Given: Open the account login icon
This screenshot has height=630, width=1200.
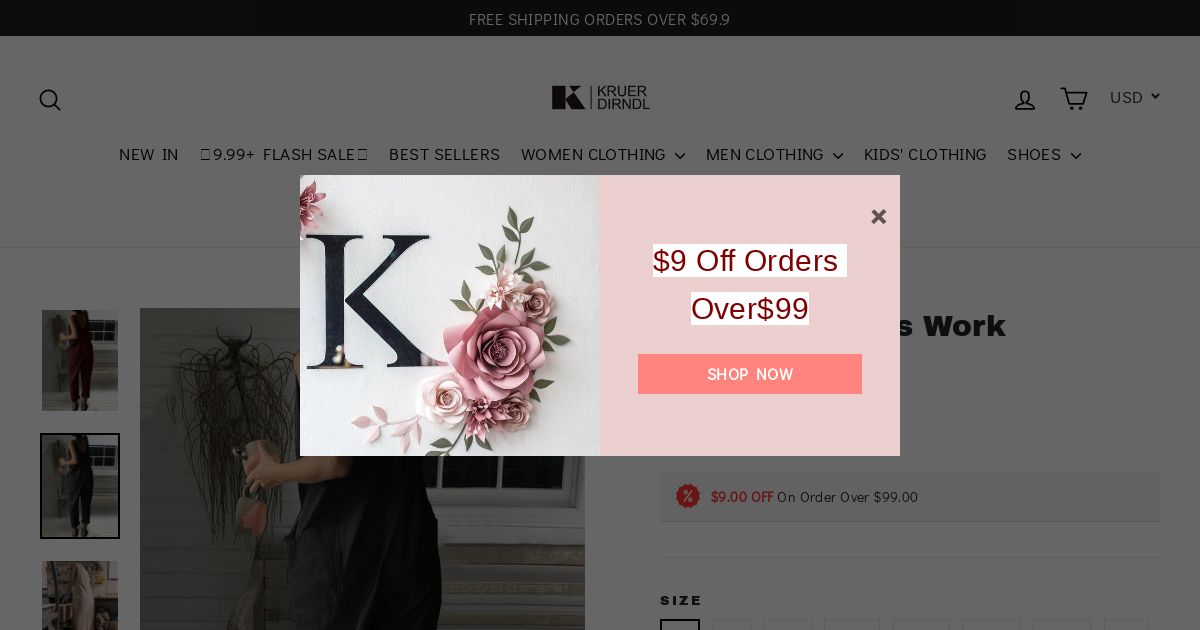Looking at the screenshot, I should tap(1025, 100).
